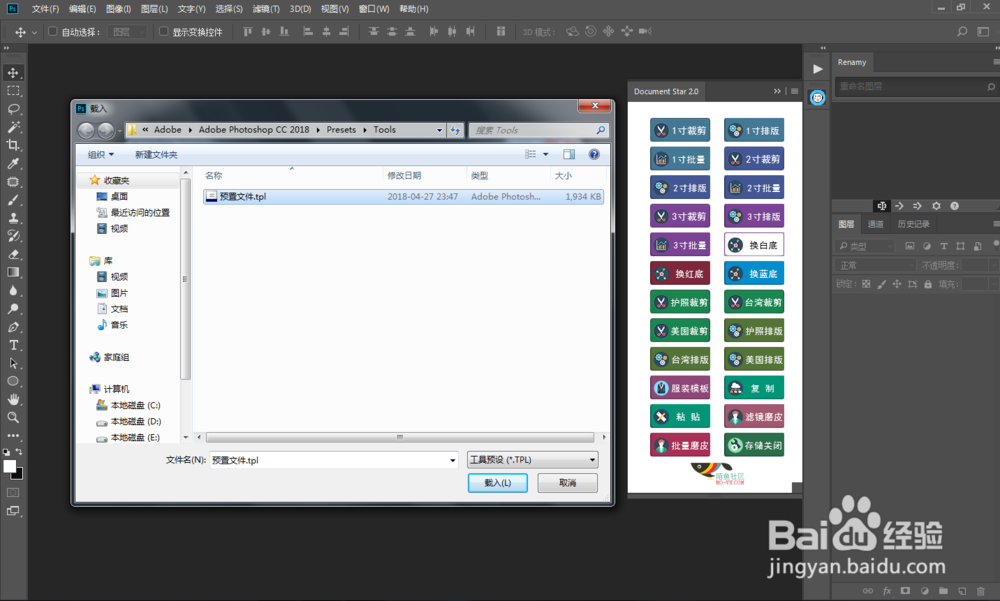Click the foreground color swatch
The image size is (1000, 601).
point(10,466)
